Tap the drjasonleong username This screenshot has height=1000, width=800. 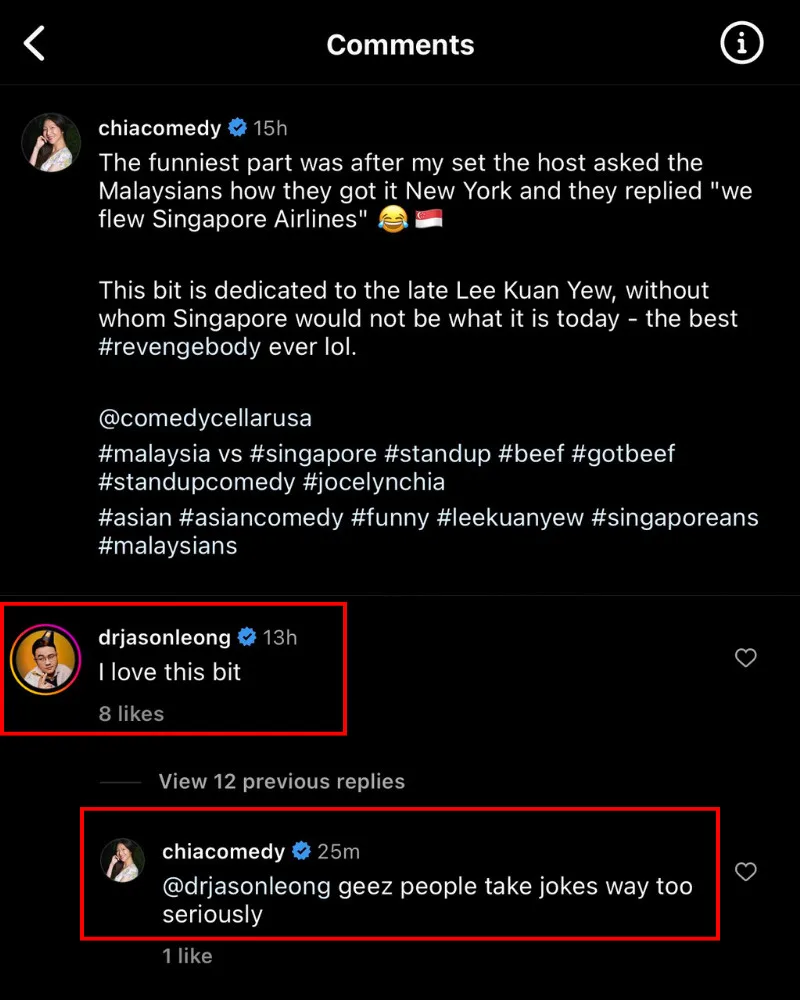[x=164, y=637]
